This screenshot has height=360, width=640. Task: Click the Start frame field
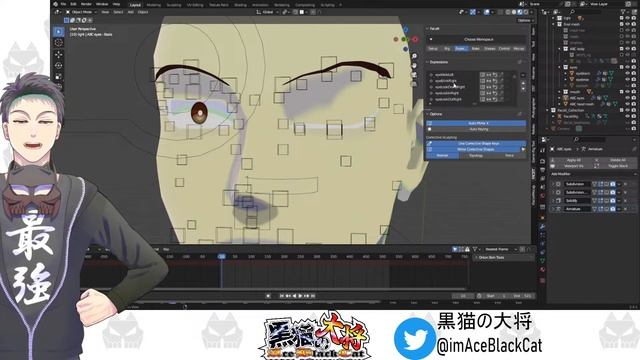[496, 296]
